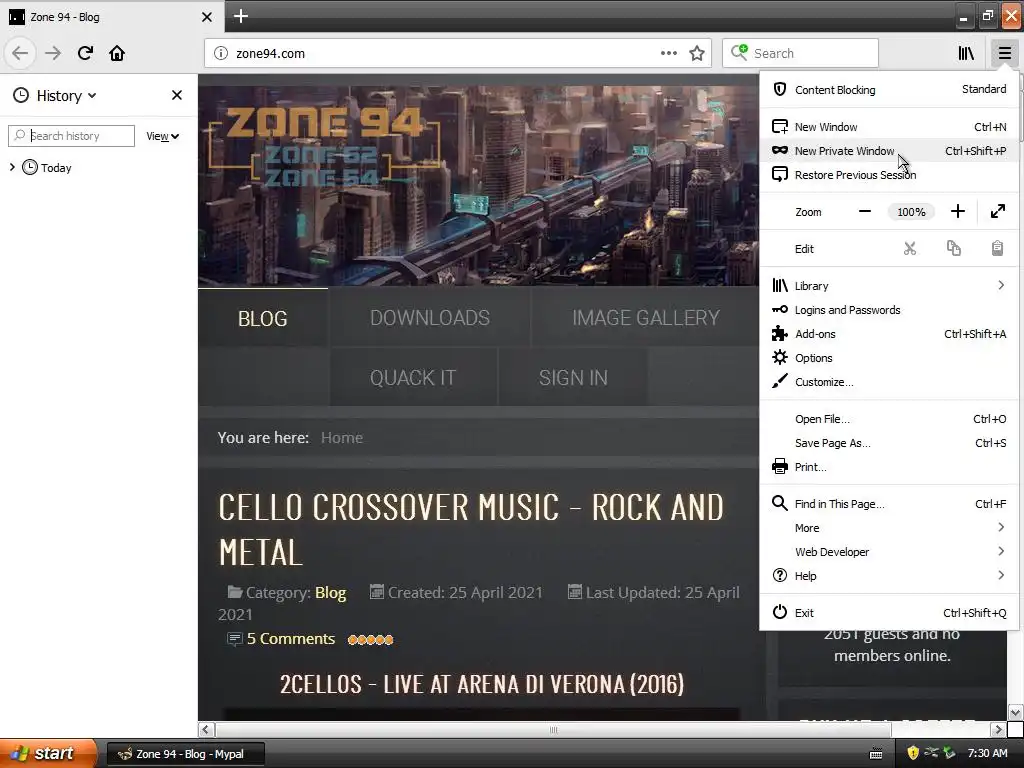Image resolution: width=1024 pixels, height=768 pixels.
Task: Zoom in with the plus button
Action: 957,212
